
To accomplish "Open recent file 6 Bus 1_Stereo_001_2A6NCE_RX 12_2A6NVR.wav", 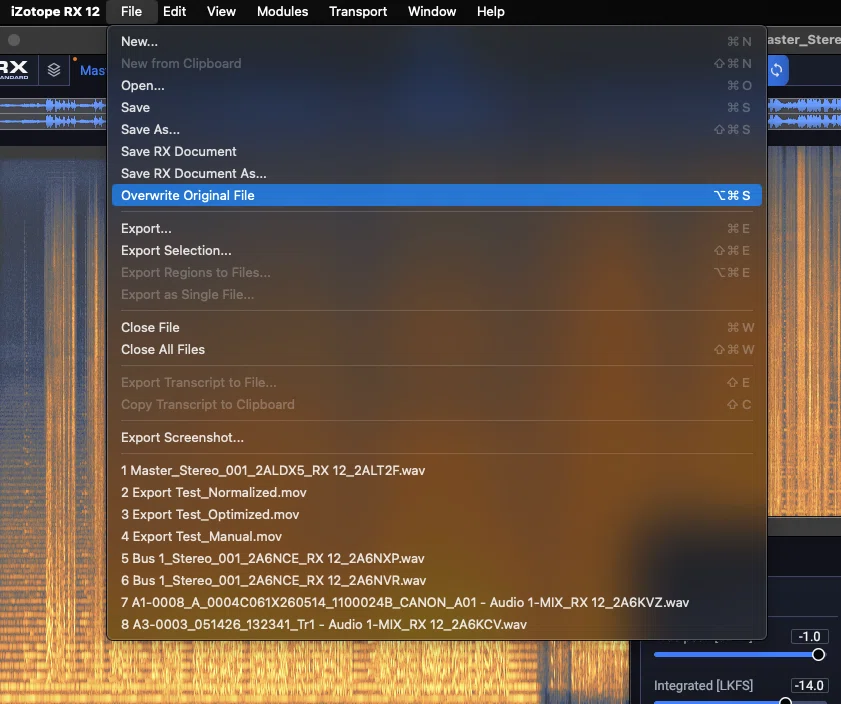I will click(x=437, y=580).
